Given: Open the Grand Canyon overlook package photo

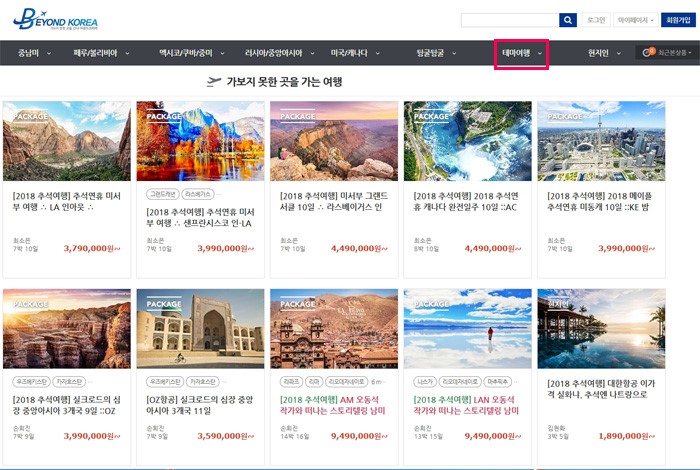Looking at the screenshot, I should pyautogui.click(x=334, y=141).
